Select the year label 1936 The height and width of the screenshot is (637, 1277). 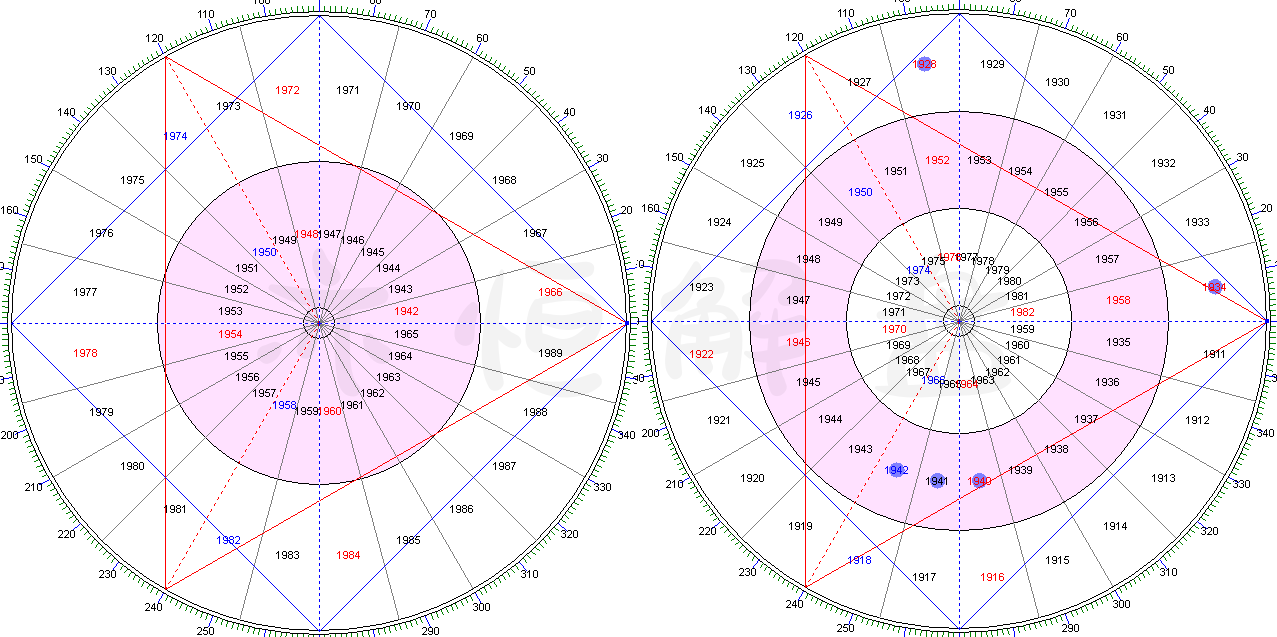point(1107,382)
